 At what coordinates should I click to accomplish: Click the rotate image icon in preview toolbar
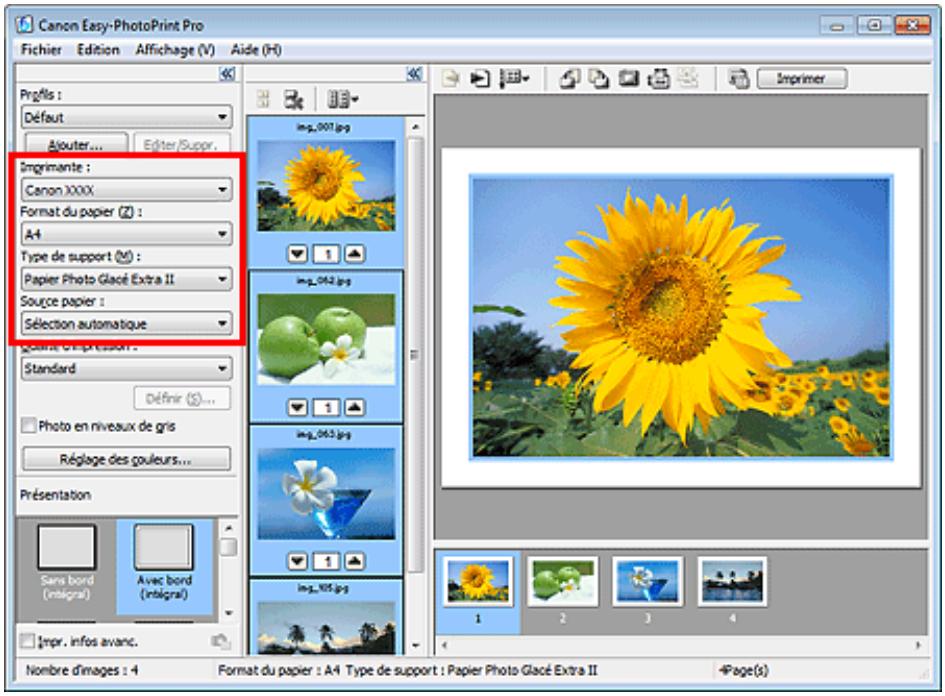570,79
